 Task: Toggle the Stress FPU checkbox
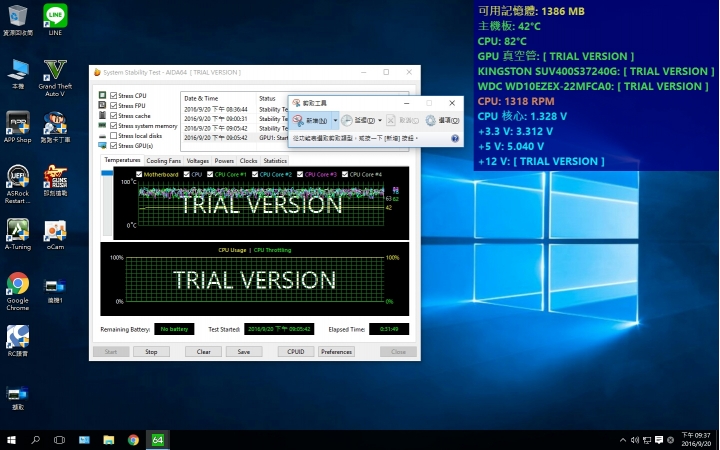point(113,106)
